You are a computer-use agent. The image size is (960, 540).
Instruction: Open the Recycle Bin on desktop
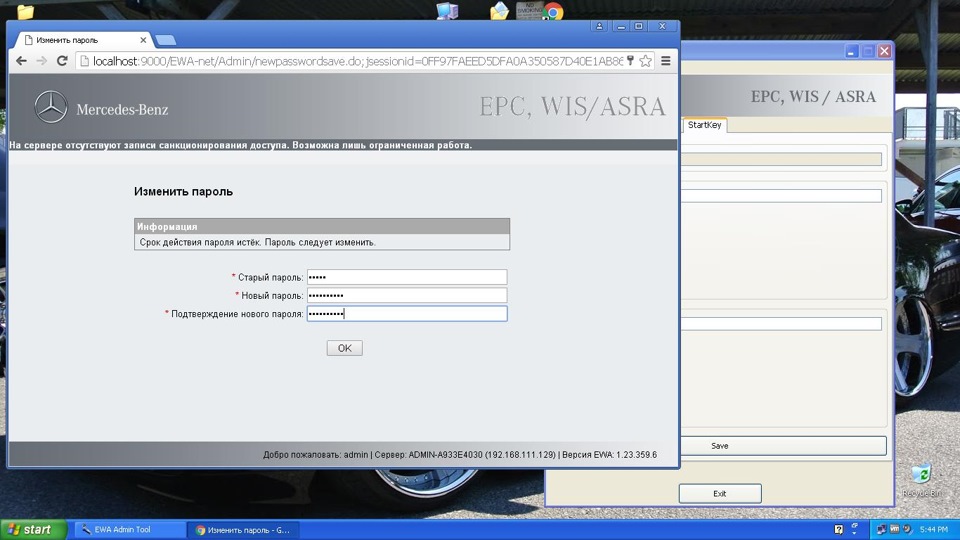[921, 479]
